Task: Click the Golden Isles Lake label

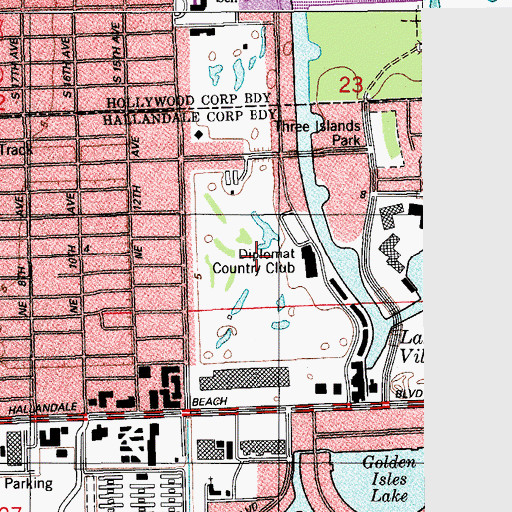Action: tap(389, 480)
